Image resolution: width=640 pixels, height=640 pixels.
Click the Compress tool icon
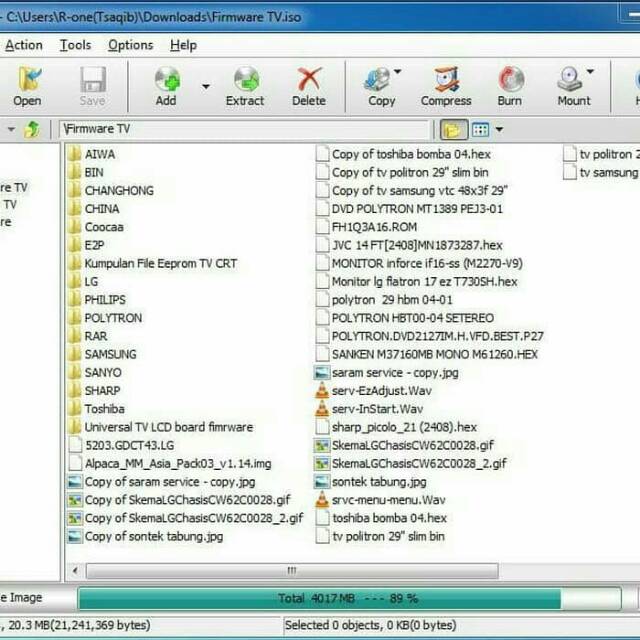[446, 85]
